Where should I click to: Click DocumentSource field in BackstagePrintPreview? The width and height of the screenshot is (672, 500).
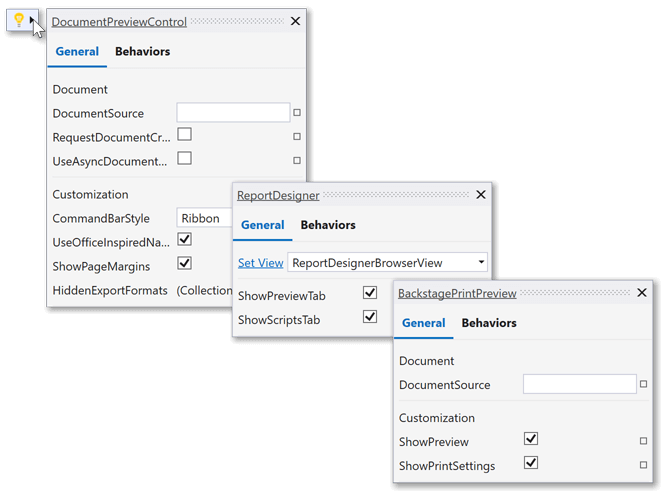[x=579, y=384]
